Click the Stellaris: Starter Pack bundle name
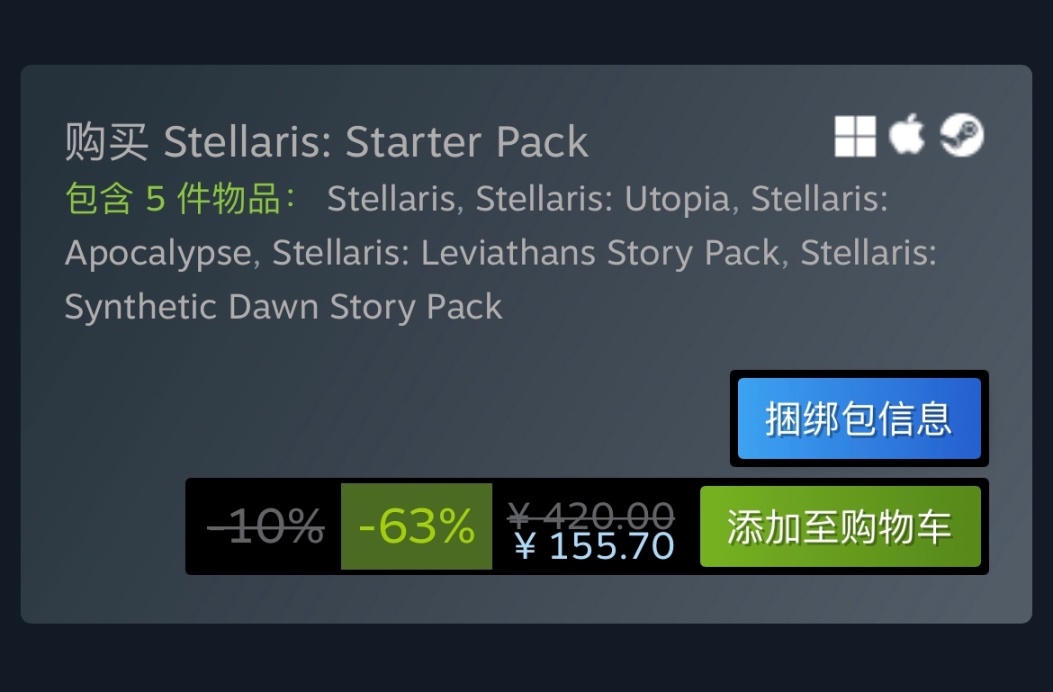 376,143
